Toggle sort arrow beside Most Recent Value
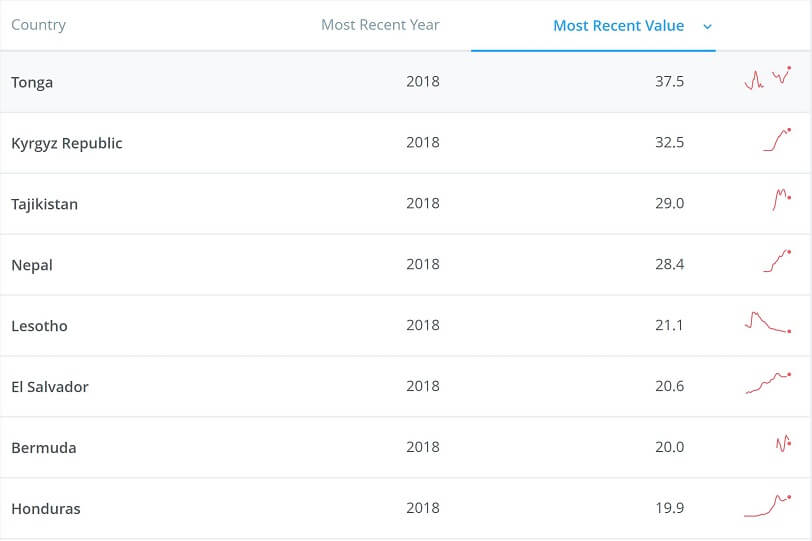The width and height of the screenshot is (812, 541). pos(708,27)
